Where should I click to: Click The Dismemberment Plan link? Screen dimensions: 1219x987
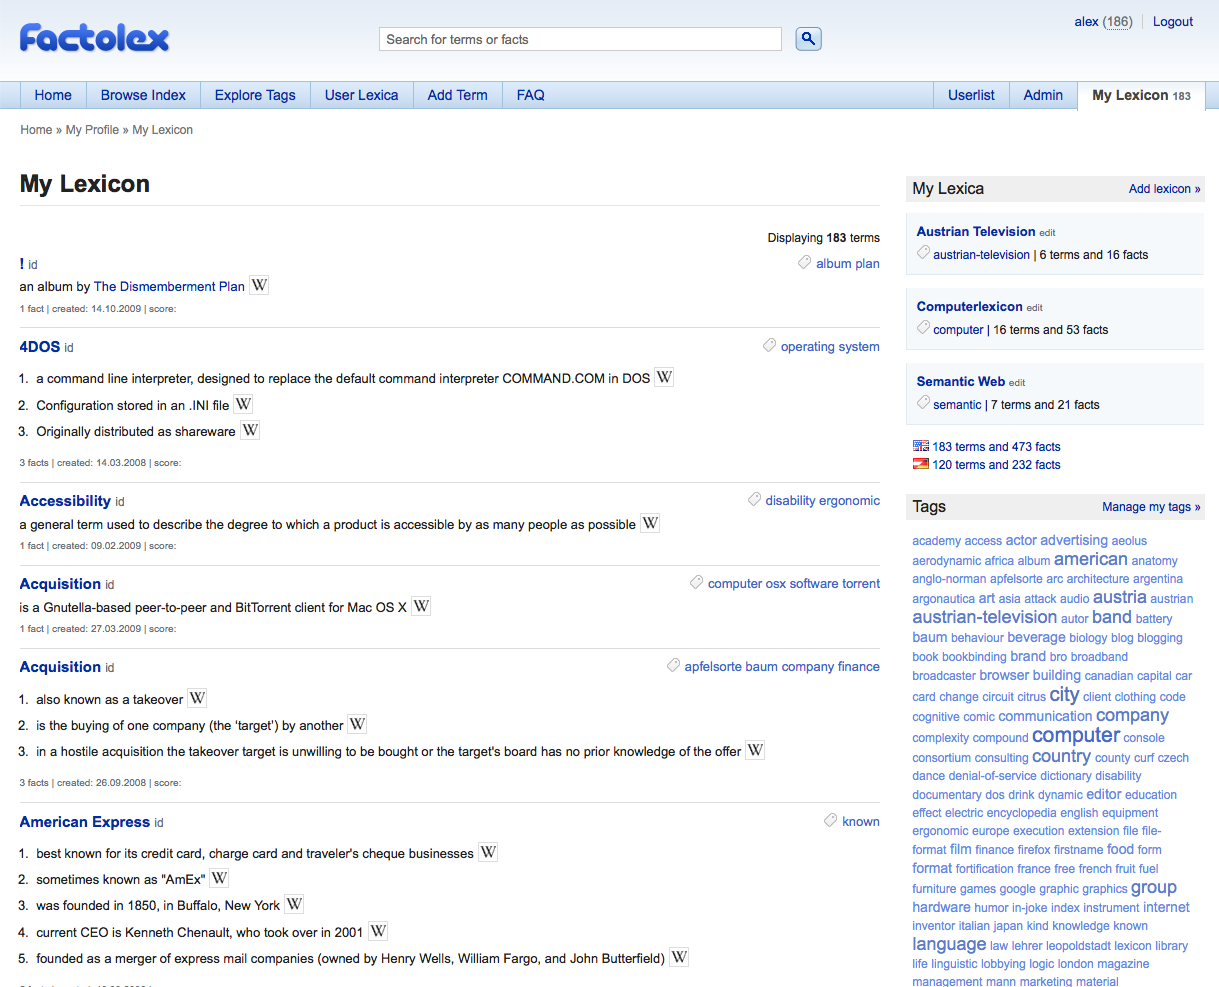point(169,286)
